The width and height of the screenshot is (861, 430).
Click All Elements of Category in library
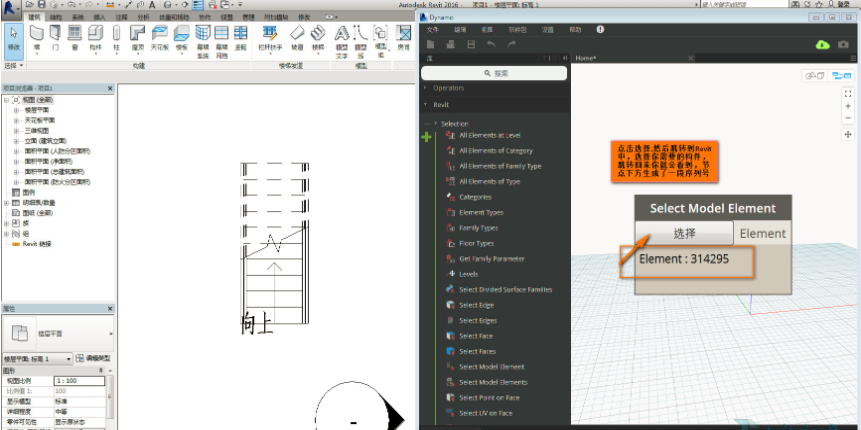[496, 150]
